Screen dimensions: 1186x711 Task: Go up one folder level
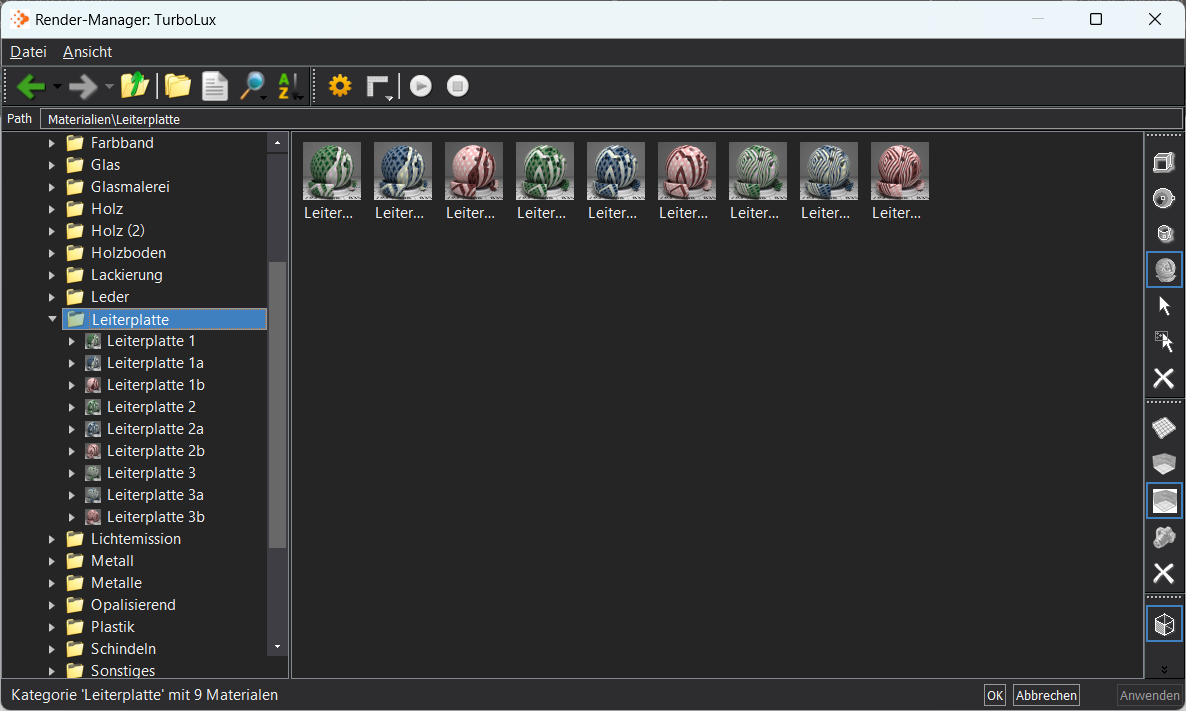(x=135, y=85)
